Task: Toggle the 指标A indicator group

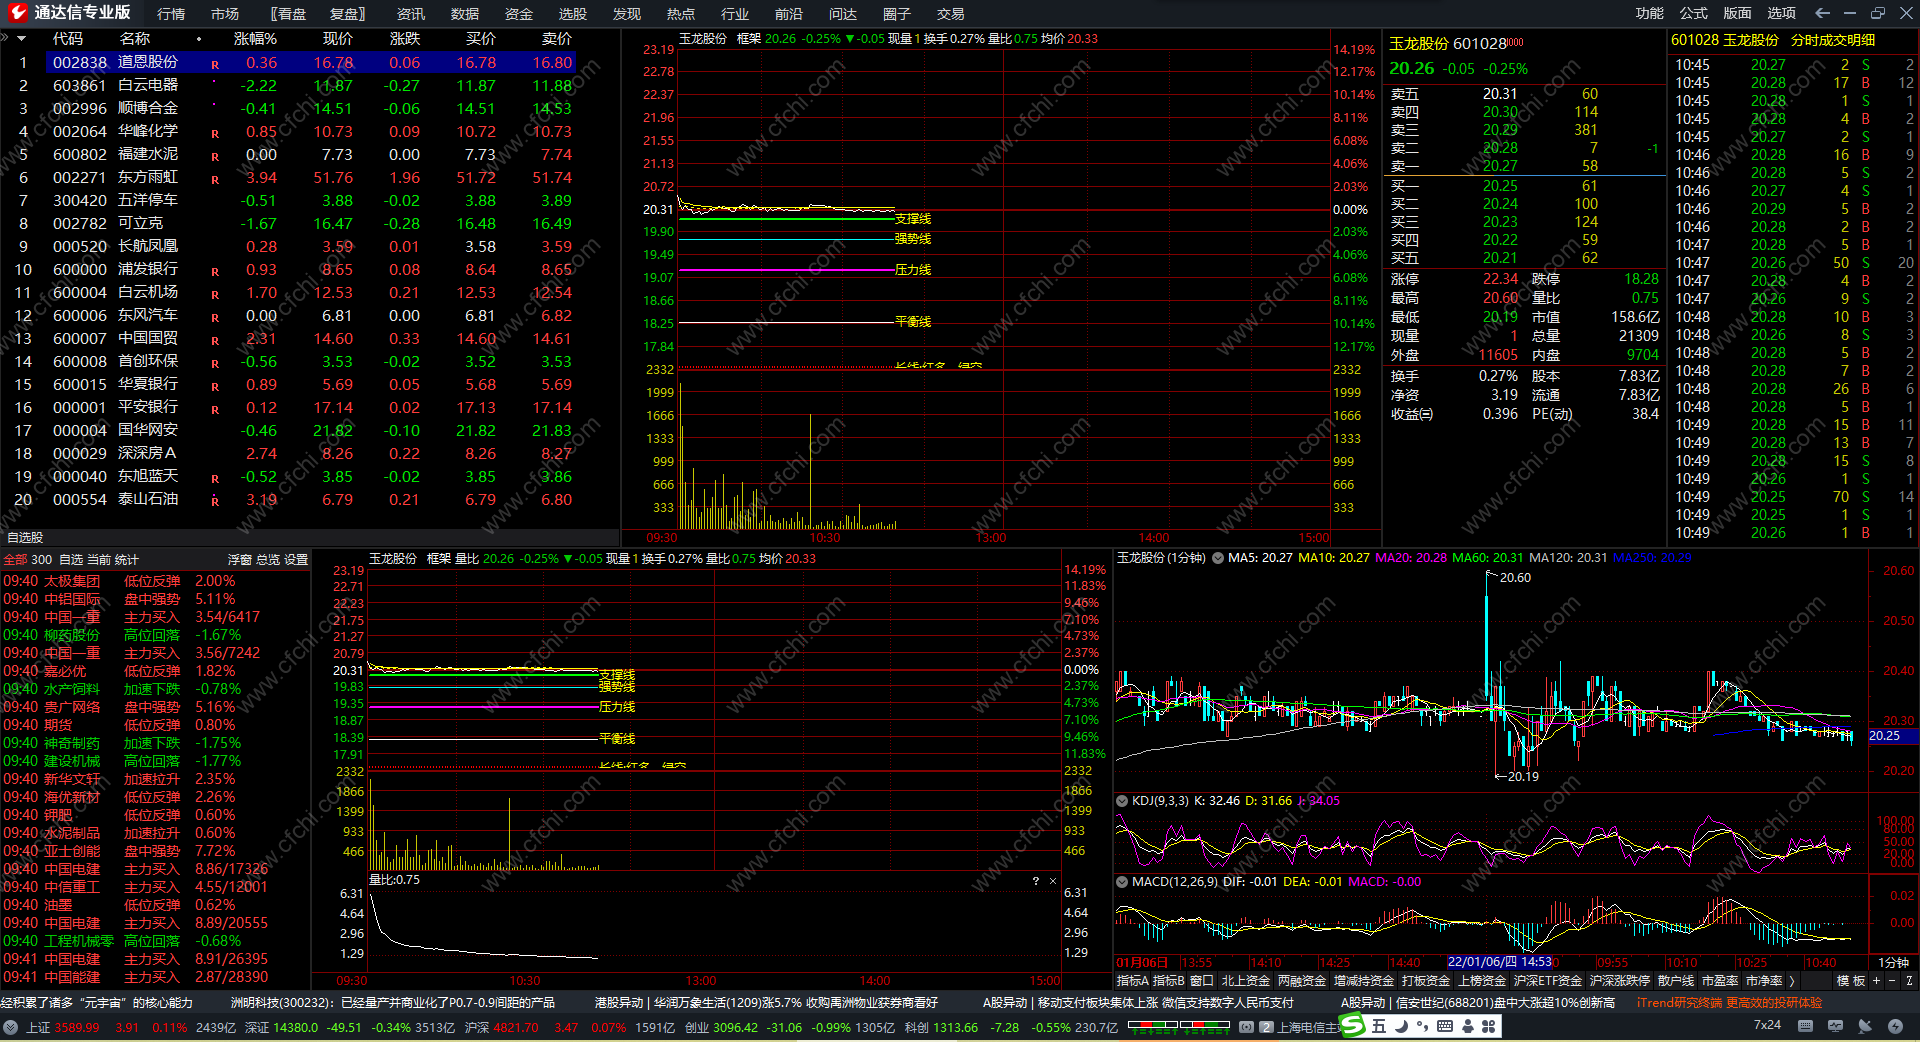Action: [1132, 981]
